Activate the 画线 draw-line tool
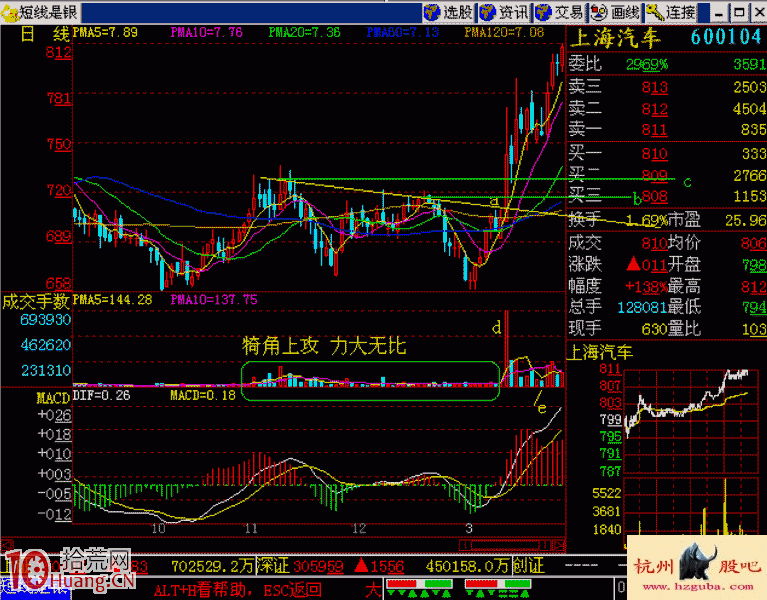767x600 pixels. click(616, 12)
